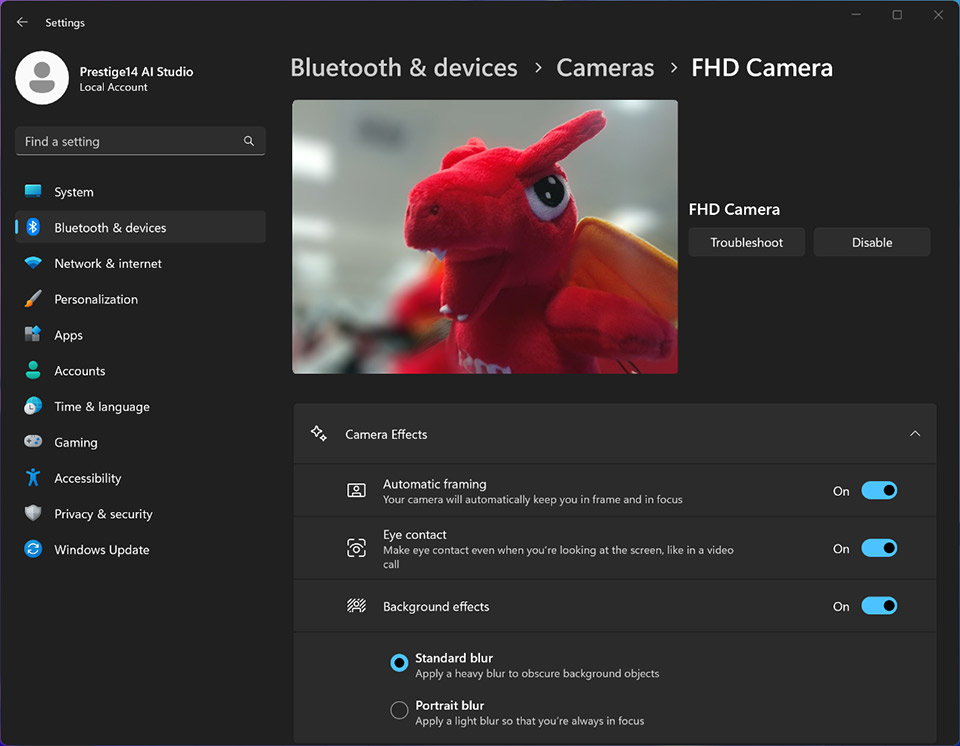Navigate to Cameras in the breadcrumb

point(605,68)
